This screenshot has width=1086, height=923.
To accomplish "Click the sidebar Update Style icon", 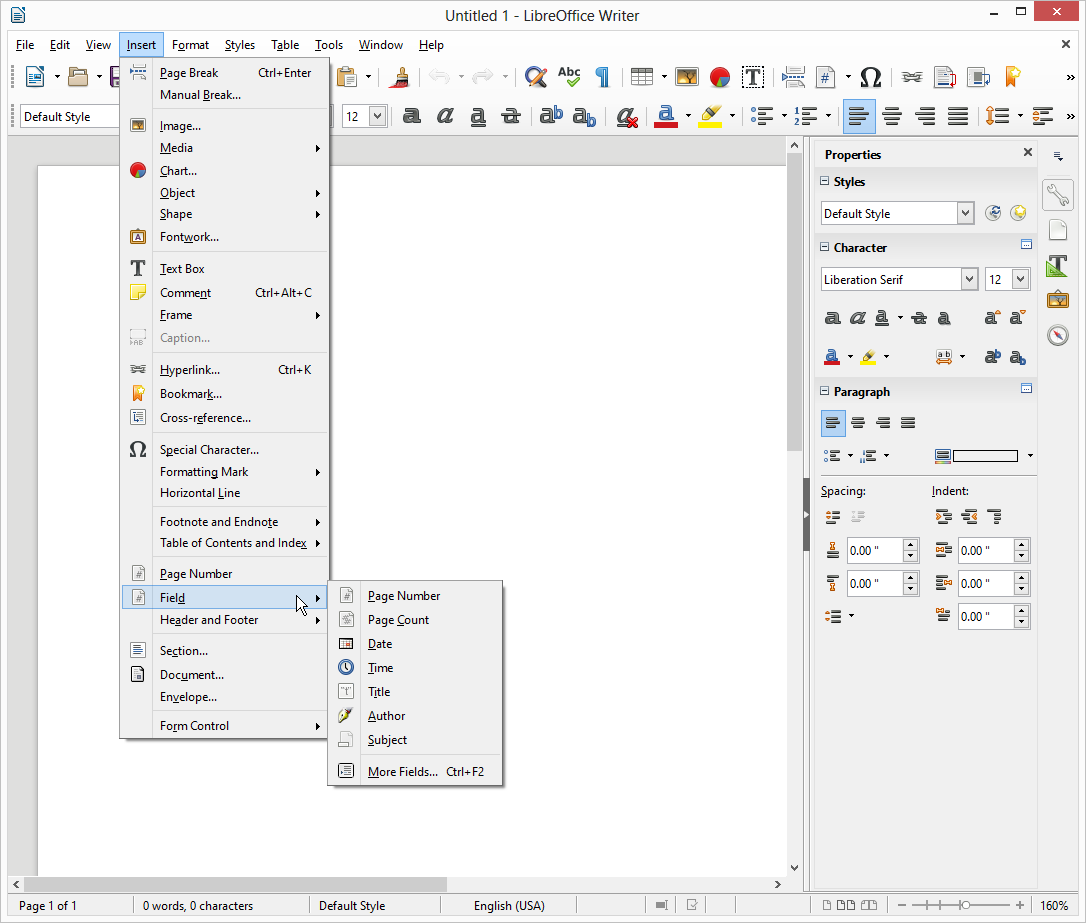I will click(992, 213).
